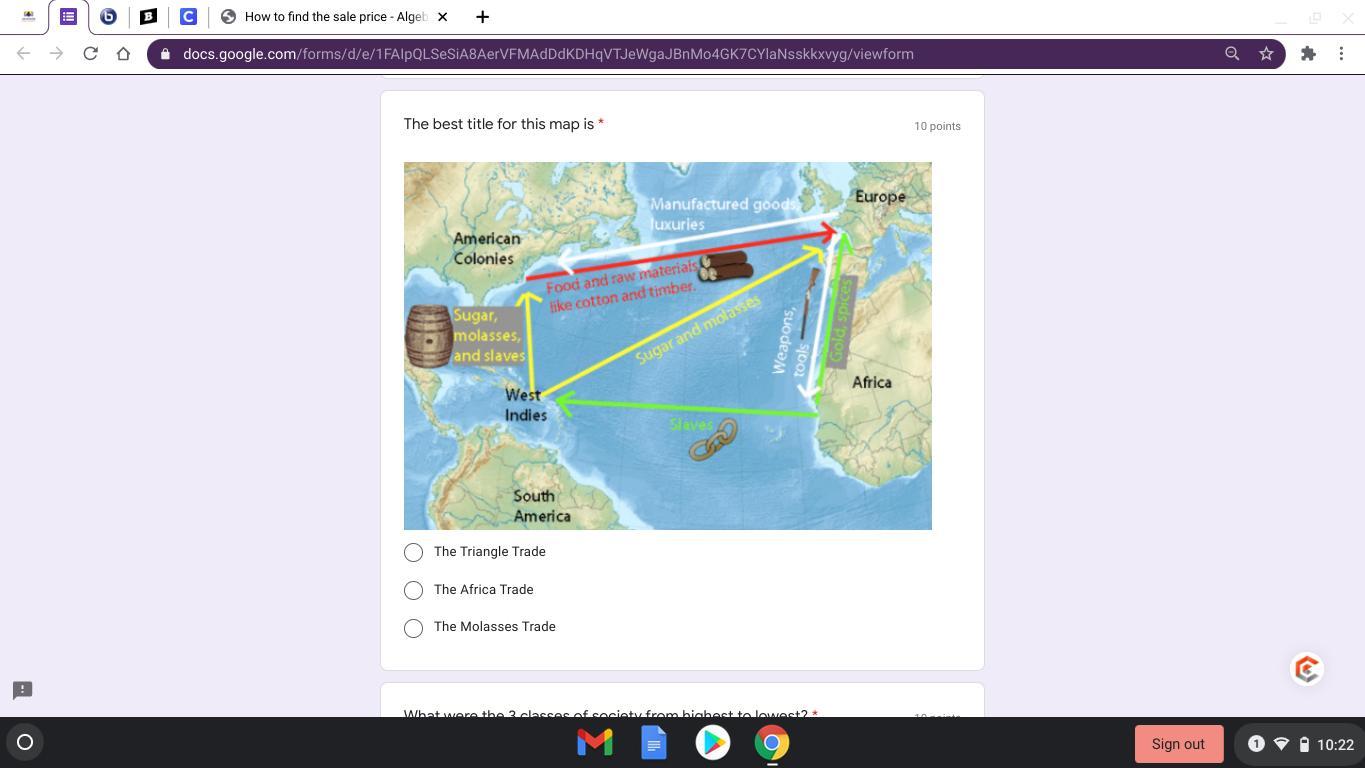Open the 10:22 clock status area
Image resolution: width=1365 pixels, height=768 pixels.
coord(1335,744)
